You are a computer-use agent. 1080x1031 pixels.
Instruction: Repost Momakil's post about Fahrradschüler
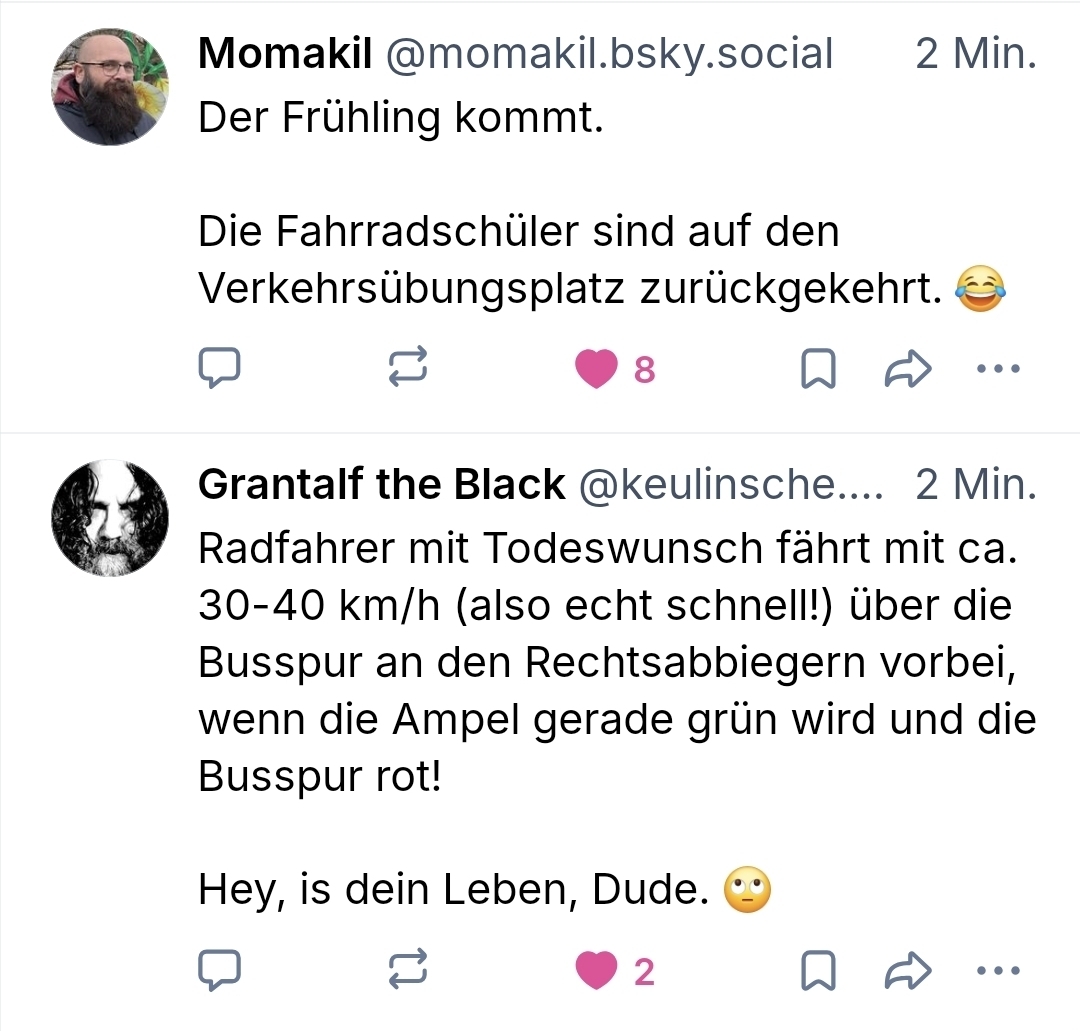coord(407,370)
